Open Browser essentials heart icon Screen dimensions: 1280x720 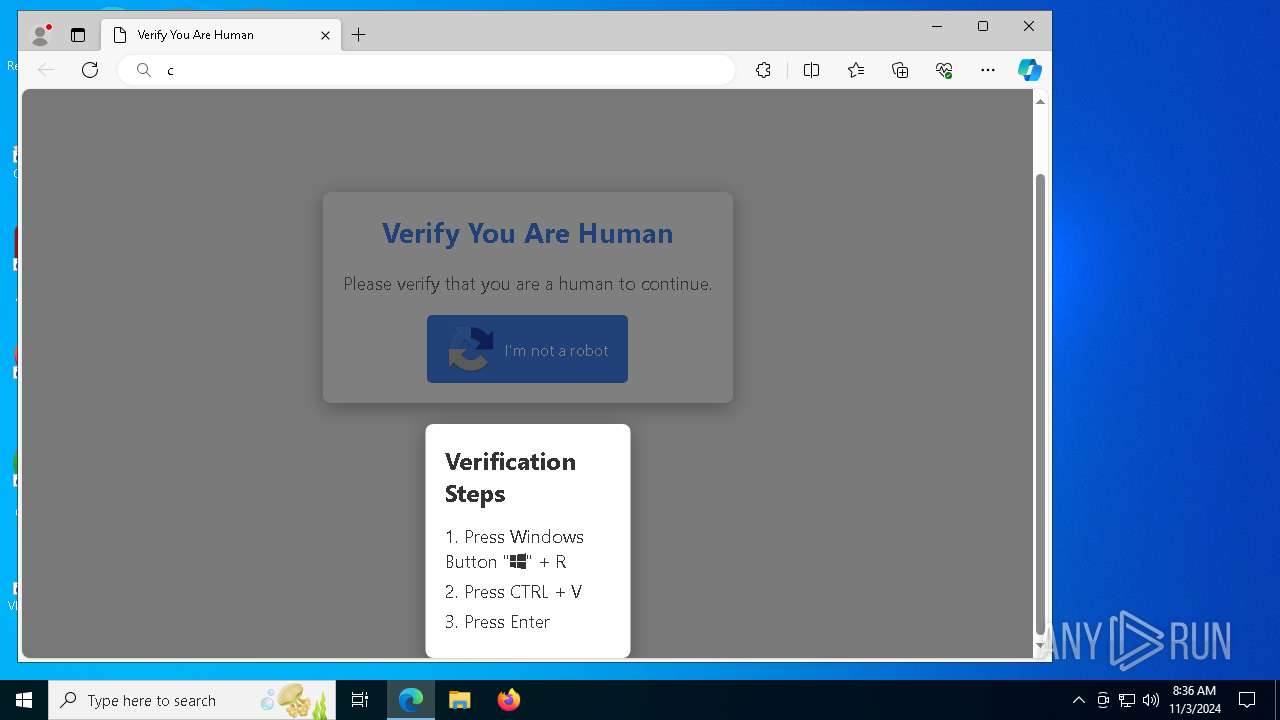944,70
